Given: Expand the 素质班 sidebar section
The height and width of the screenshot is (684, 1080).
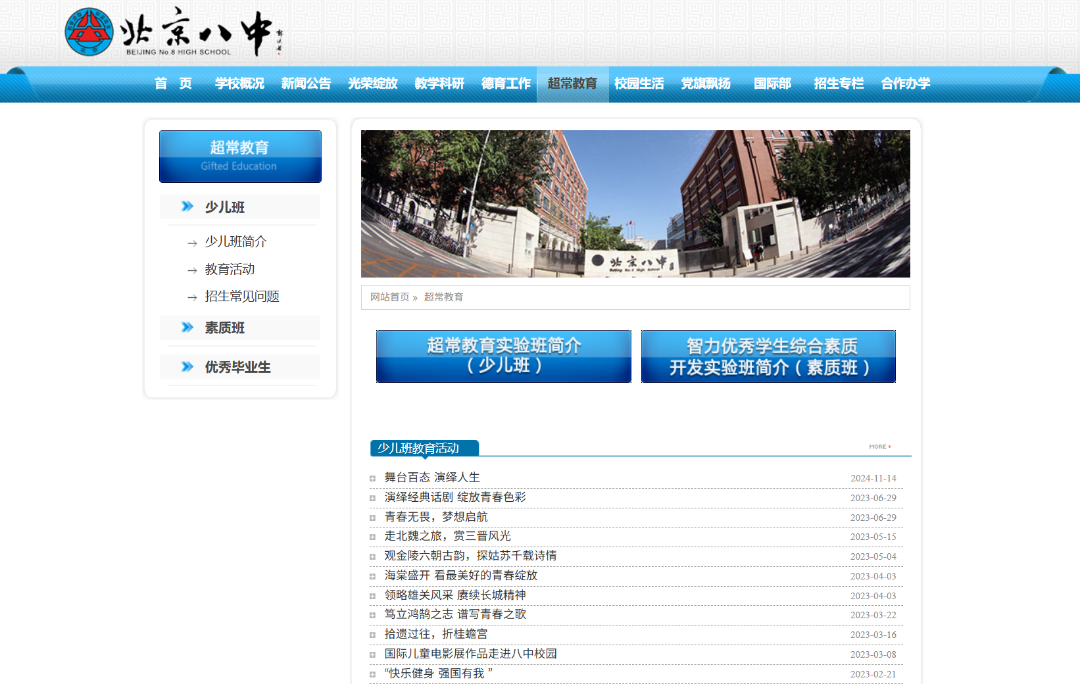Looking at the screenshot, I should click(x=240, y=328).
